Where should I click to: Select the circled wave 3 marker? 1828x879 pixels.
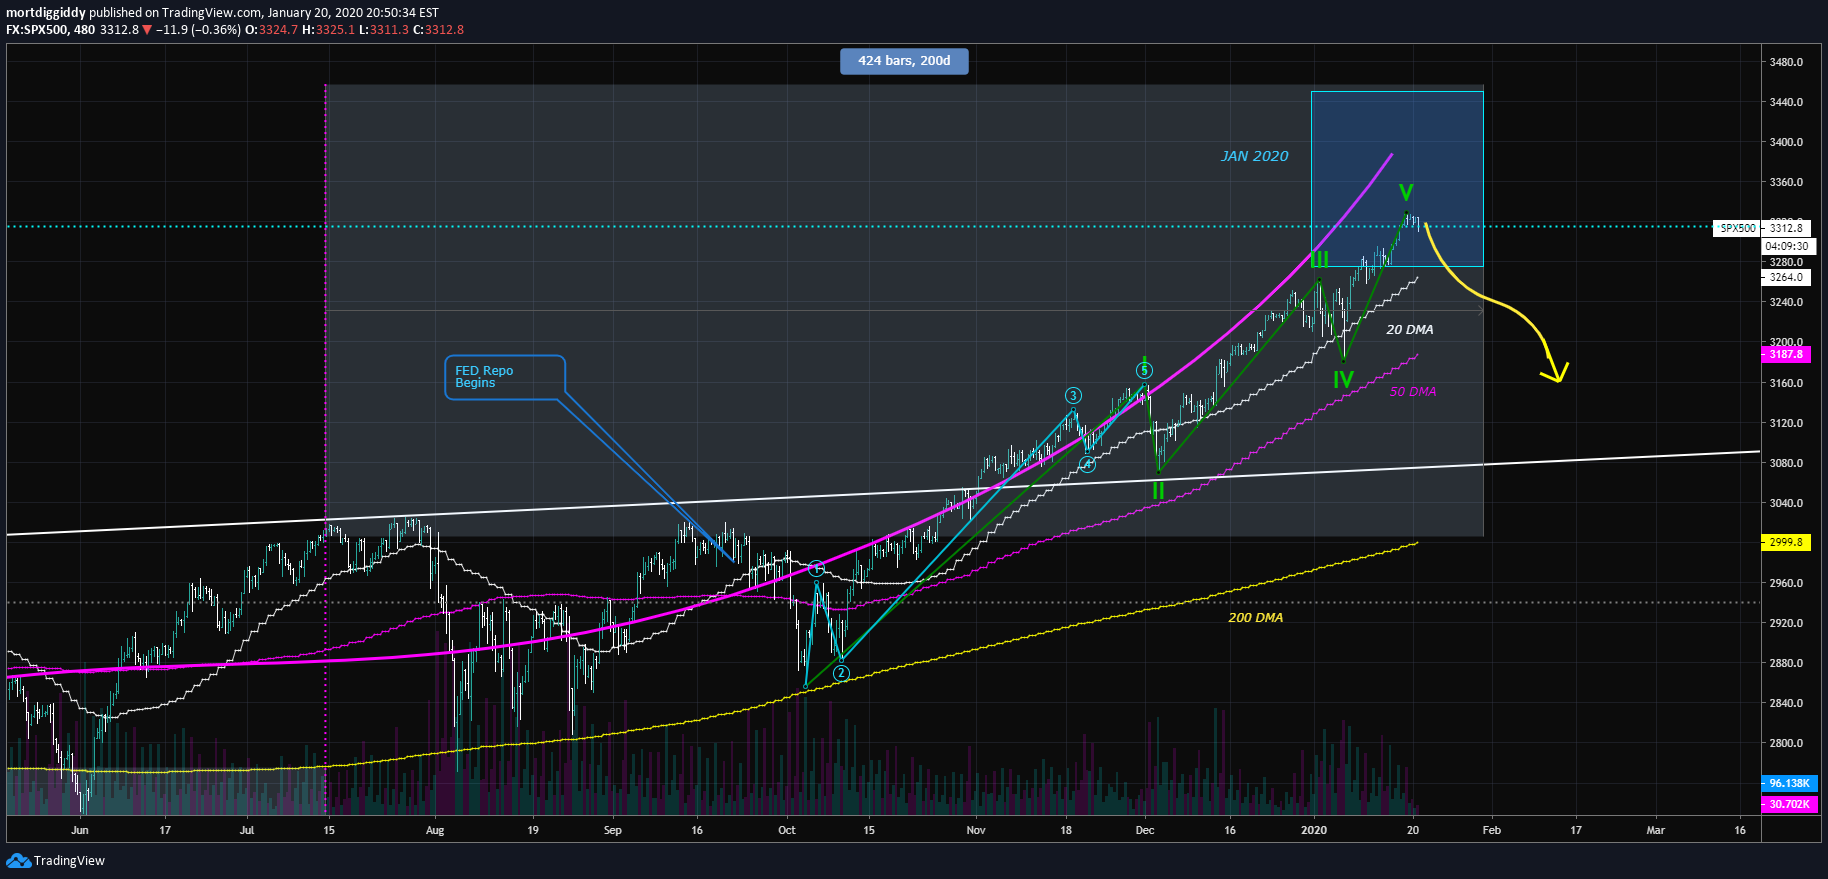pyautogui.click(x=1073, y=396)
